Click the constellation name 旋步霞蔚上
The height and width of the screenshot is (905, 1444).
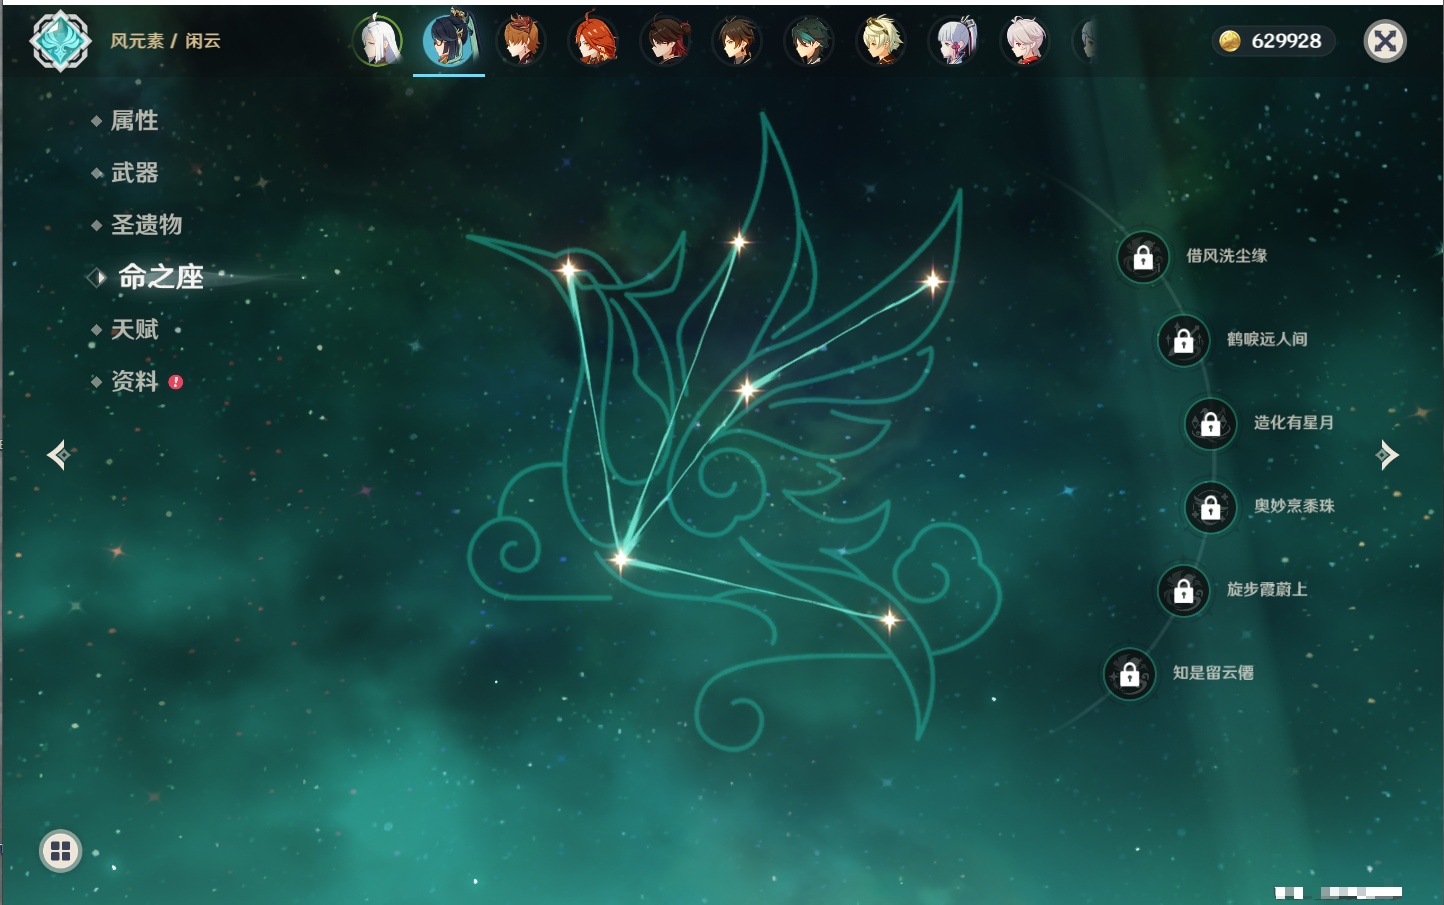click(1267, 589)
